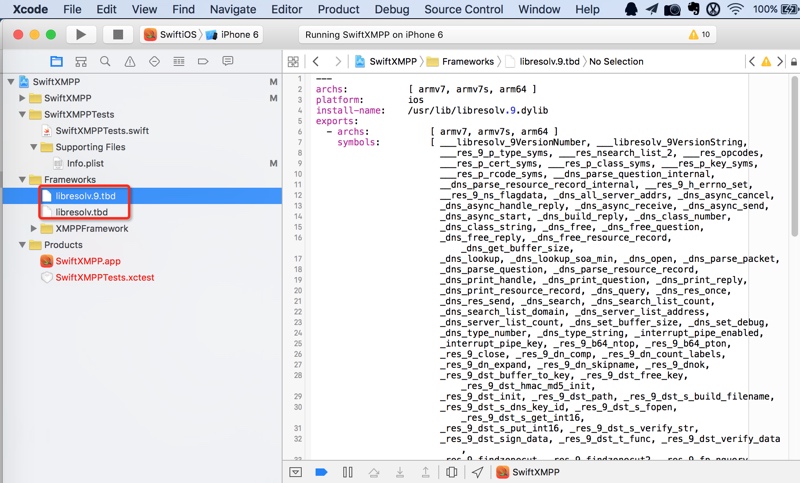Select libresolv.tbd in navigator

point(82,212)
